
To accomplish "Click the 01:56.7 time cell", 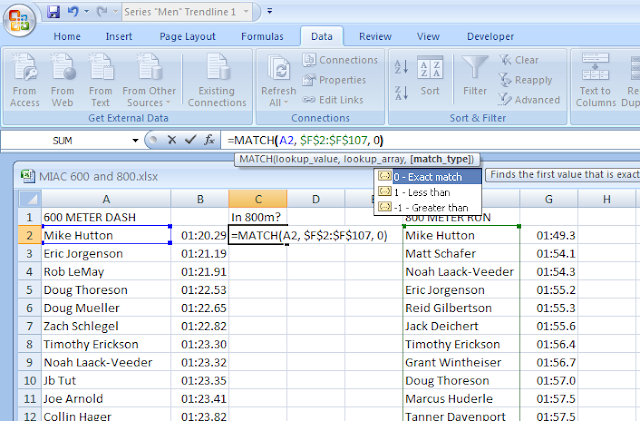I will coord(549,362).
